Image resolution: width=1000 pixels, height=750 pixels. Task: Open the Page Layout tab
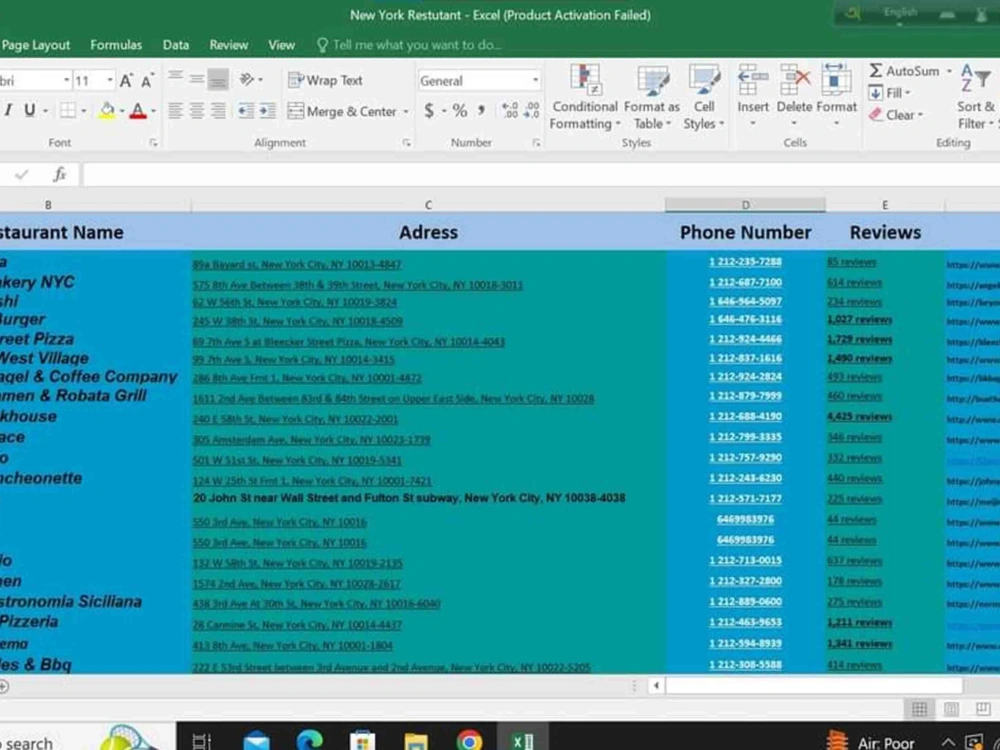[x=36, y=45]
